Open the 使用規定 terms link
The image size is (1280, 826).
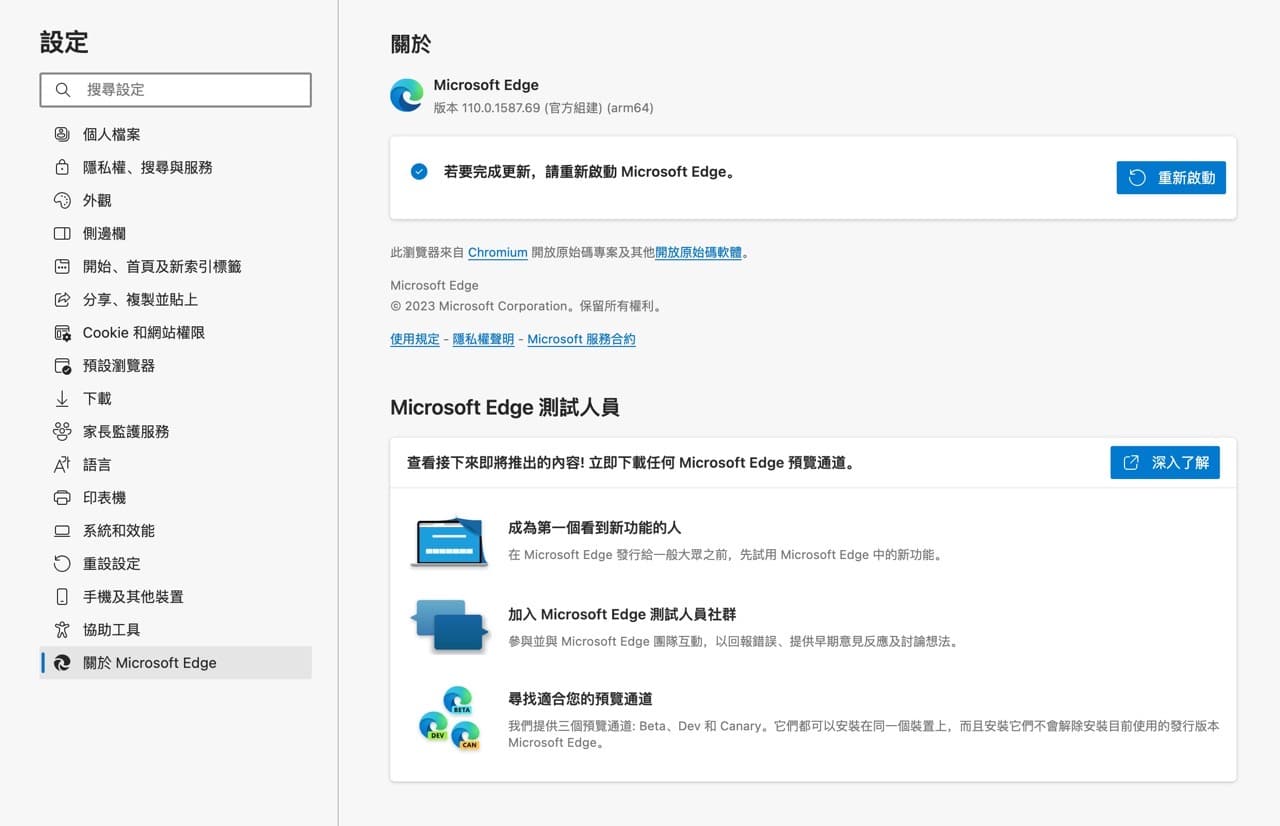(415, 339)
